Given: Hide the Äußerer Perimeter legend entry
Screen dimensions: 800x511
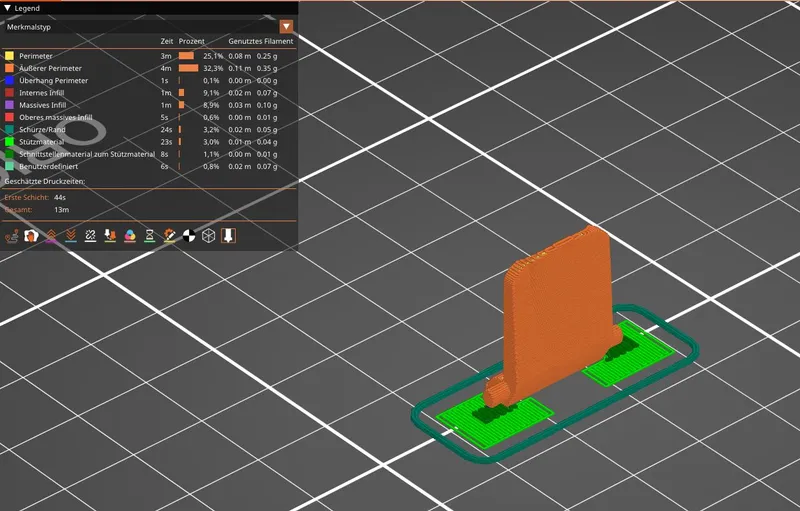Looking at the screenshot, I should 48,68.
